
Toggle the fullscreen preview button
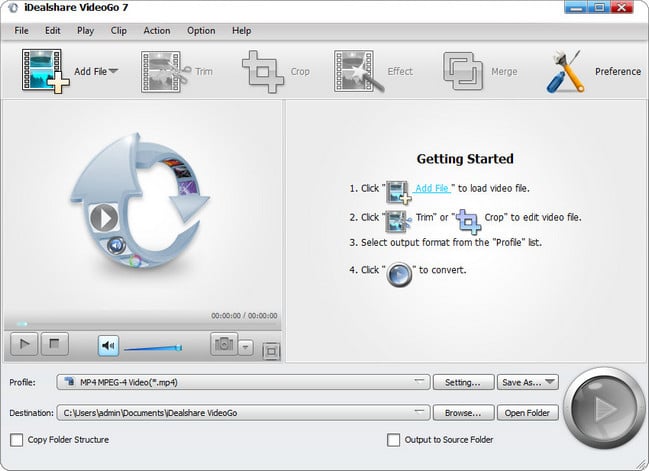(270, 351)
